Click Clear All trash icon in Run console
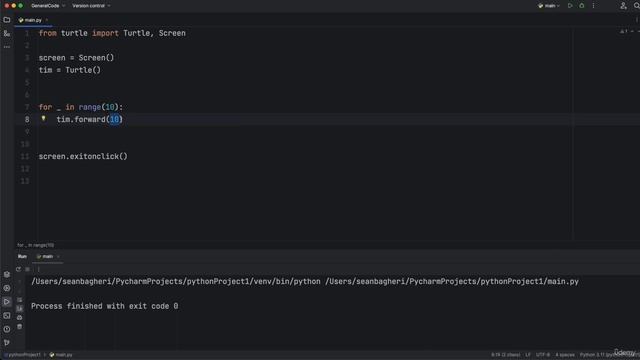 point(20,327)
